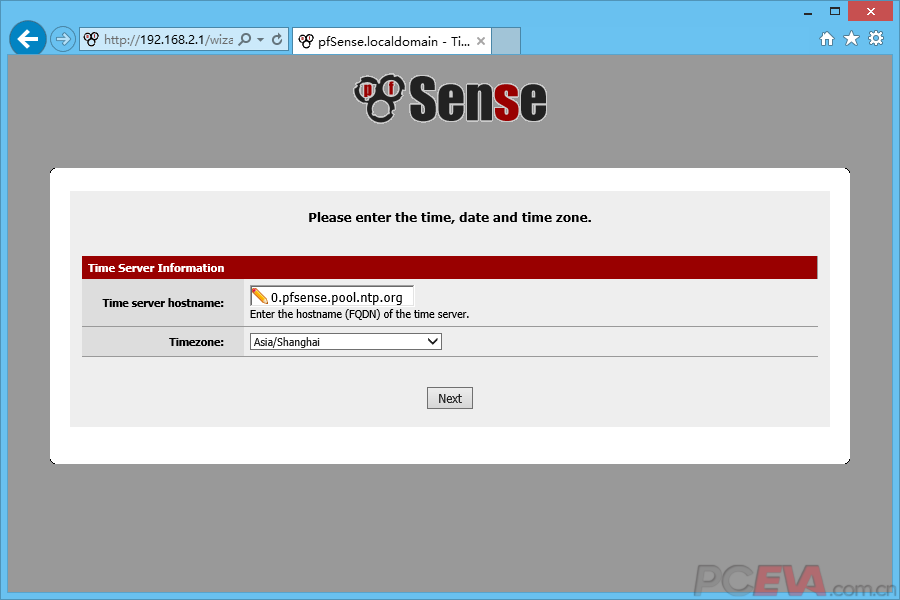
Task: Close the pfSense.localdomain tab
Action: 481,41
